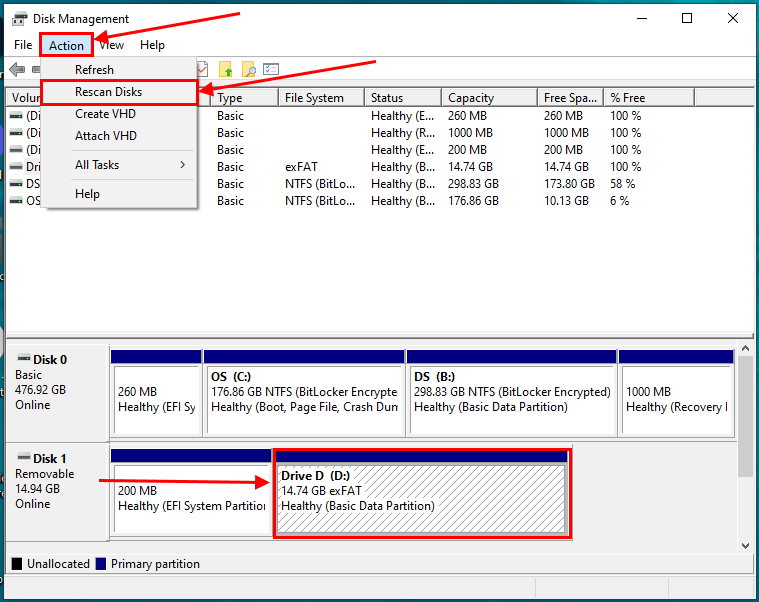Image resolution: width=759 pixels, height=602 pixels.
Task: Click the folder with green arrow toolbar icon
Action: click(x=226, y=69)
